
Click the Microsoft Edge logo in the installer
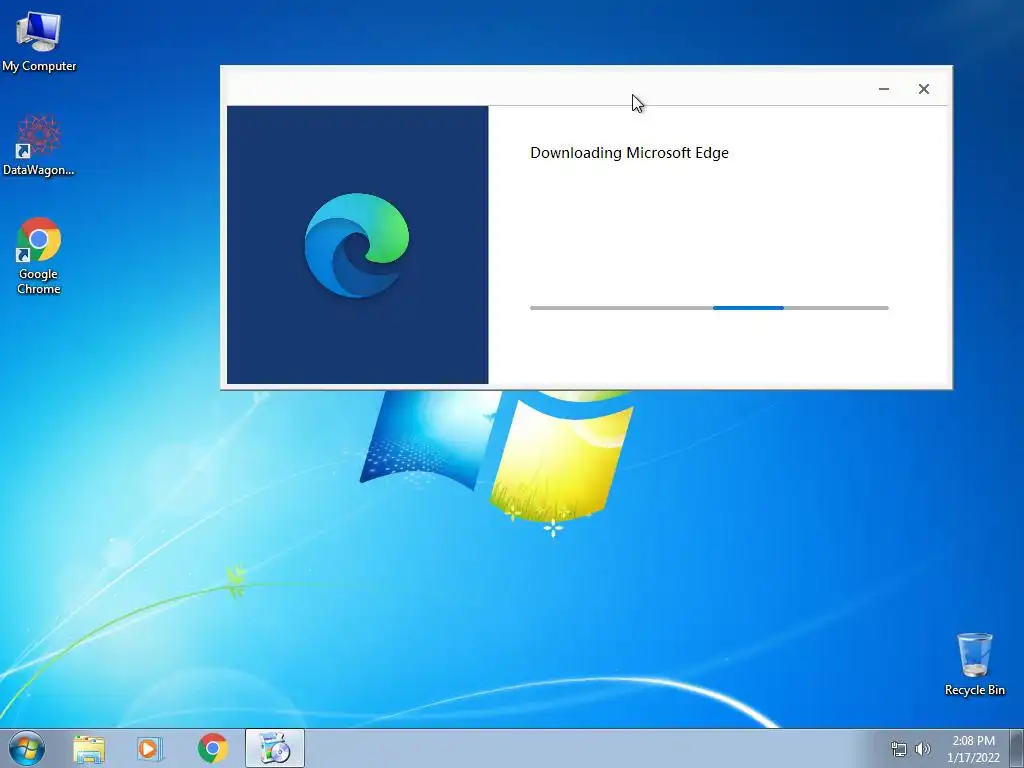[357, 246]
